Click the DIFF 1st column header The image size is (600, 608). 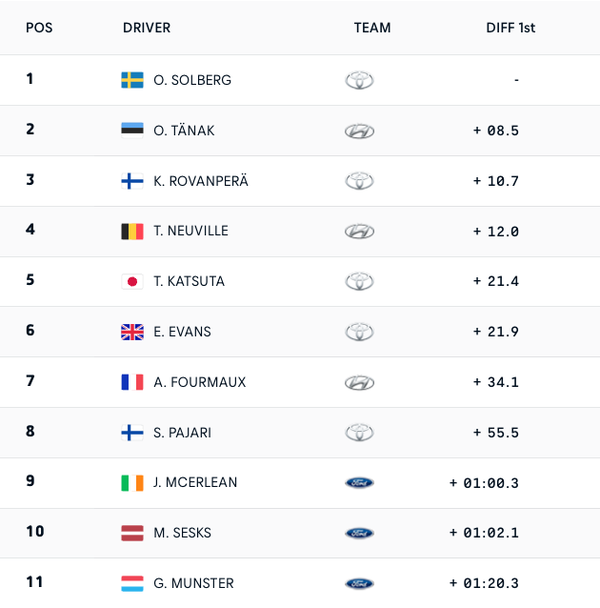pyautogui.click(x=510, y=28)
